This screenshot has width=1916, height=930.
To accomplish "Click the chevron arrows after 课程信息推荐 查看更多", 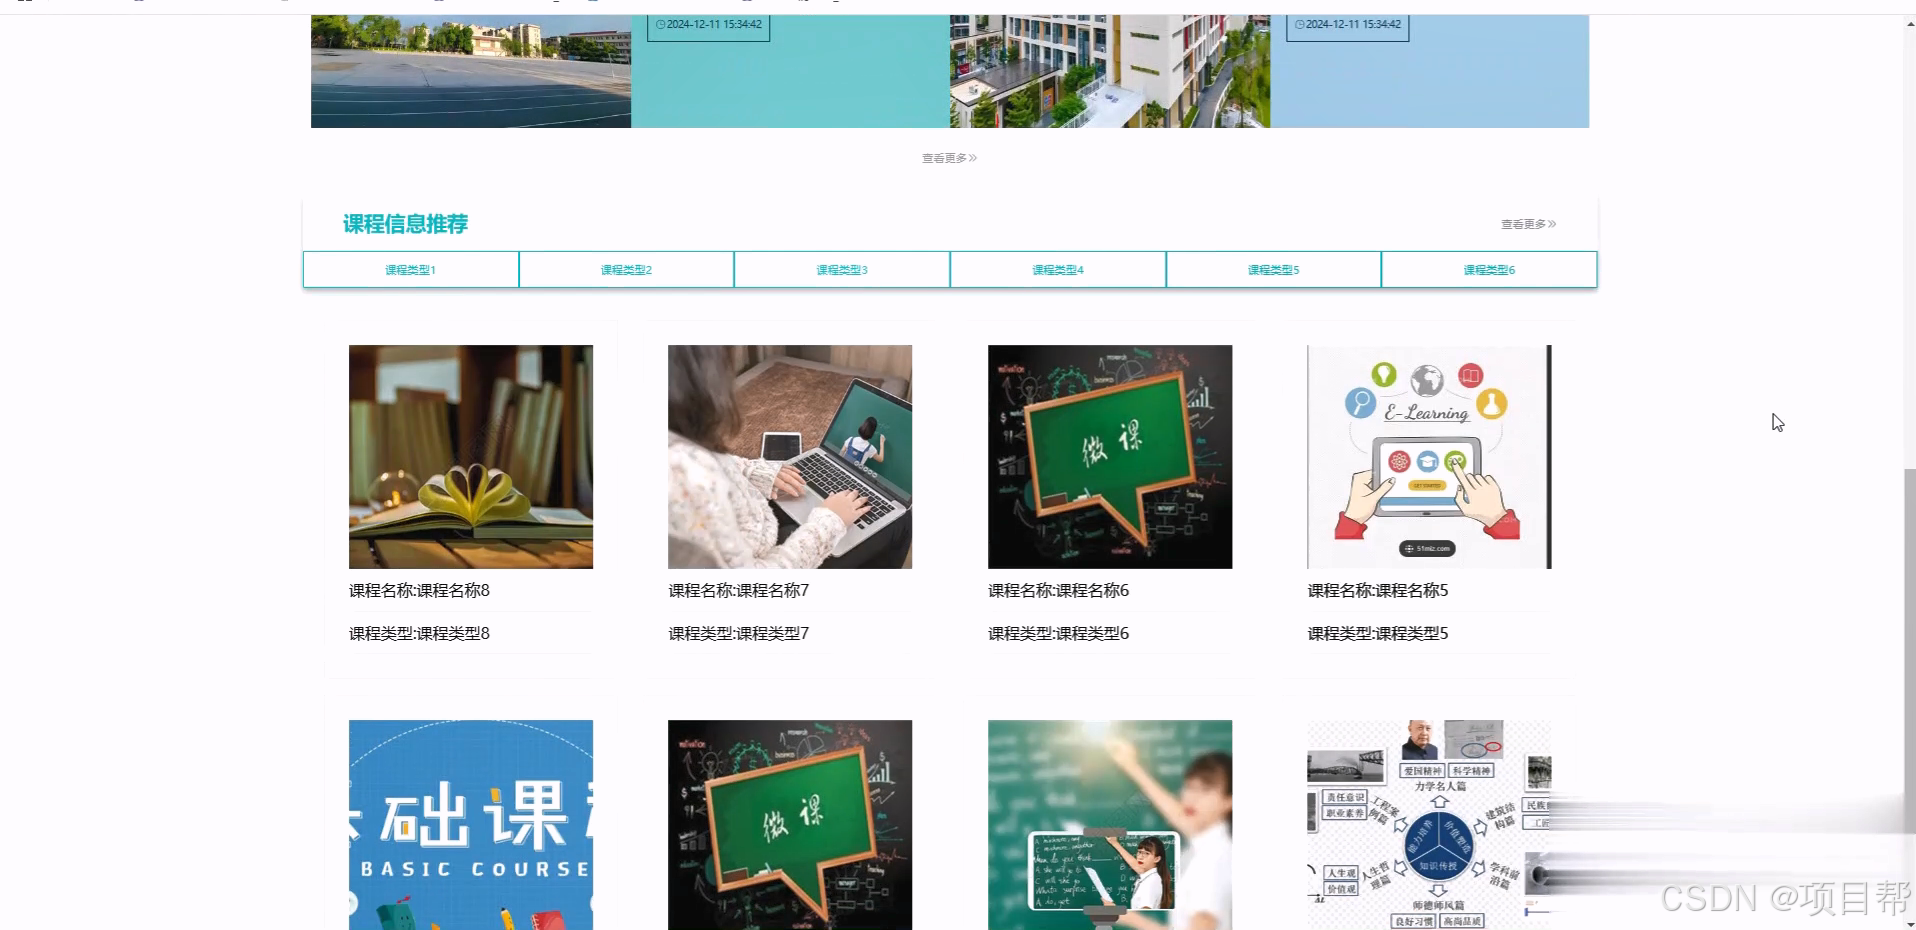I will pos(1552,224).
